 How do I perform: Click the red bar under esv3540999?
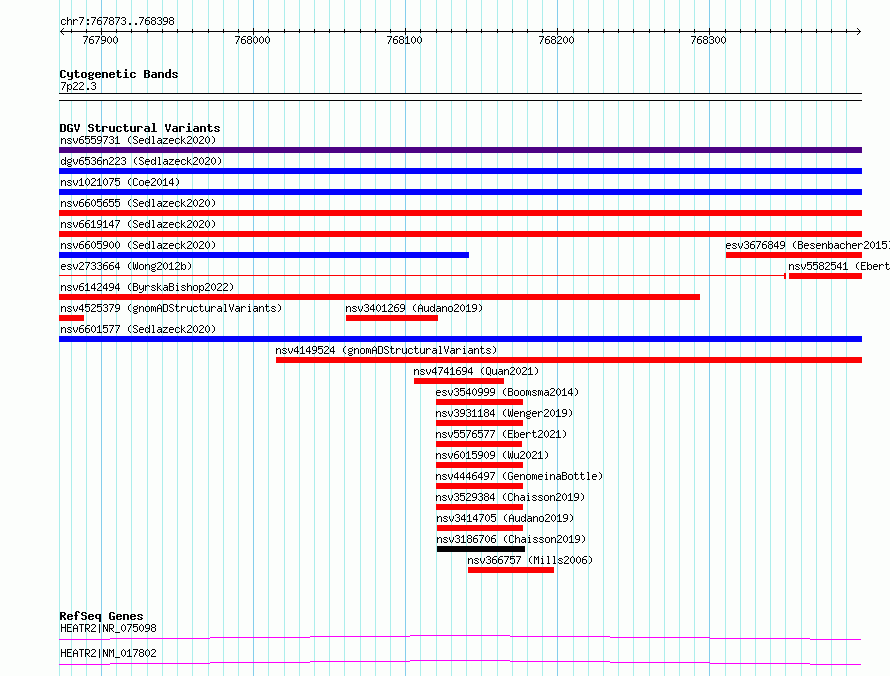479,402
